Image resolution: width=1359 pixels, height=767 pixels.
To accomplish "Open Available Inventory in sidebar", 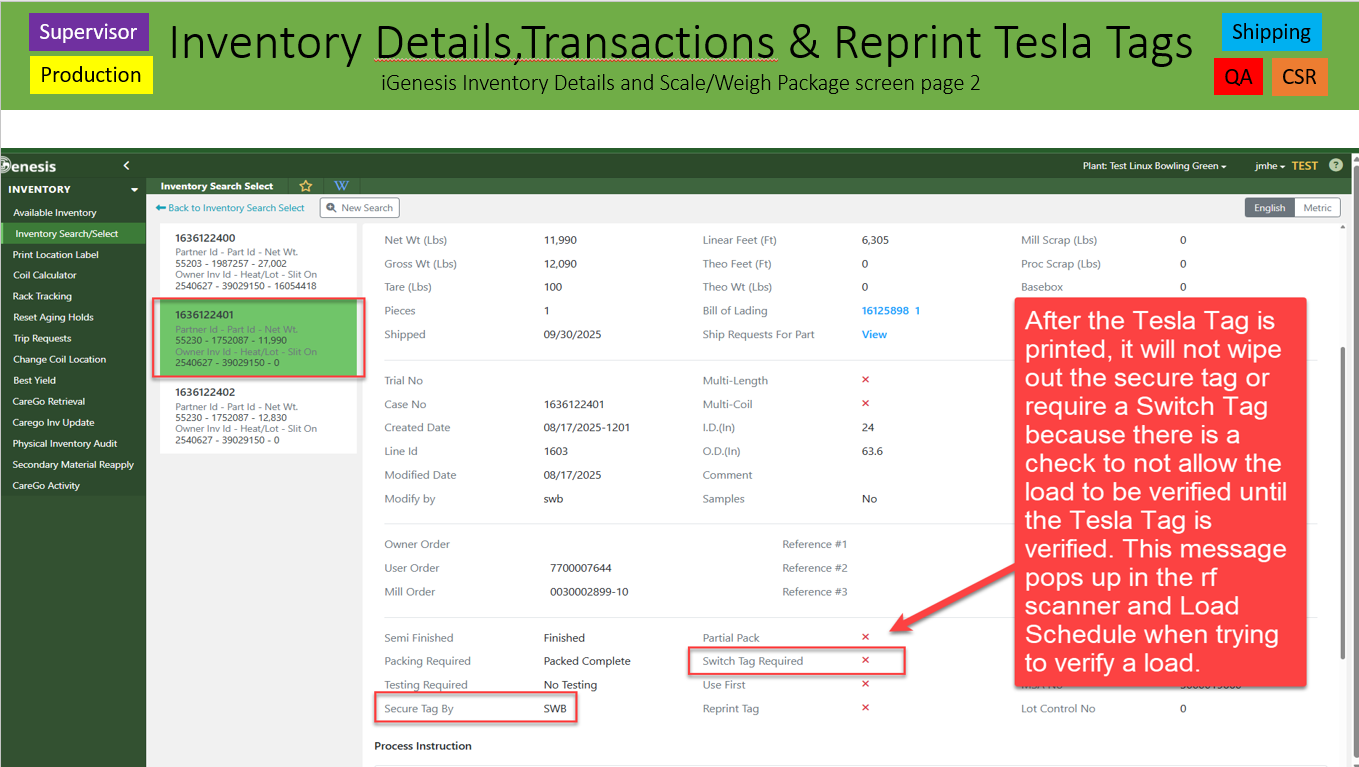I will (x=55, y=213).
